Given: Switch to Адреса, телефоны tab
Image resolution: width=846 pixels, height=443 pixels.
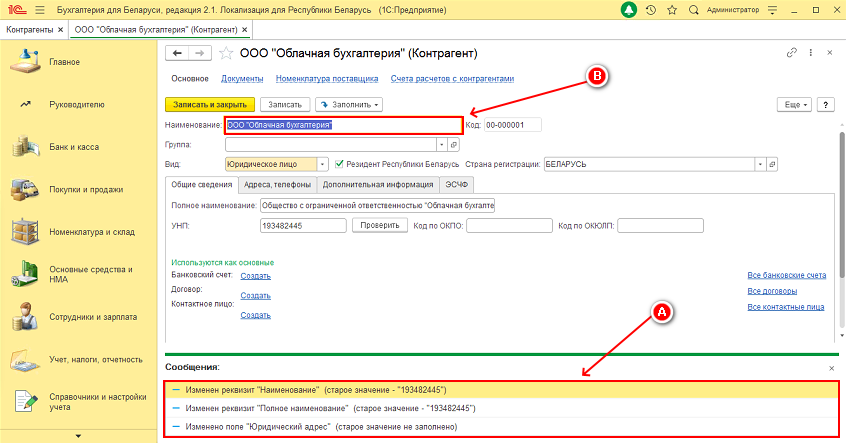Looking at the screenshot, I should tap(277, 185).
